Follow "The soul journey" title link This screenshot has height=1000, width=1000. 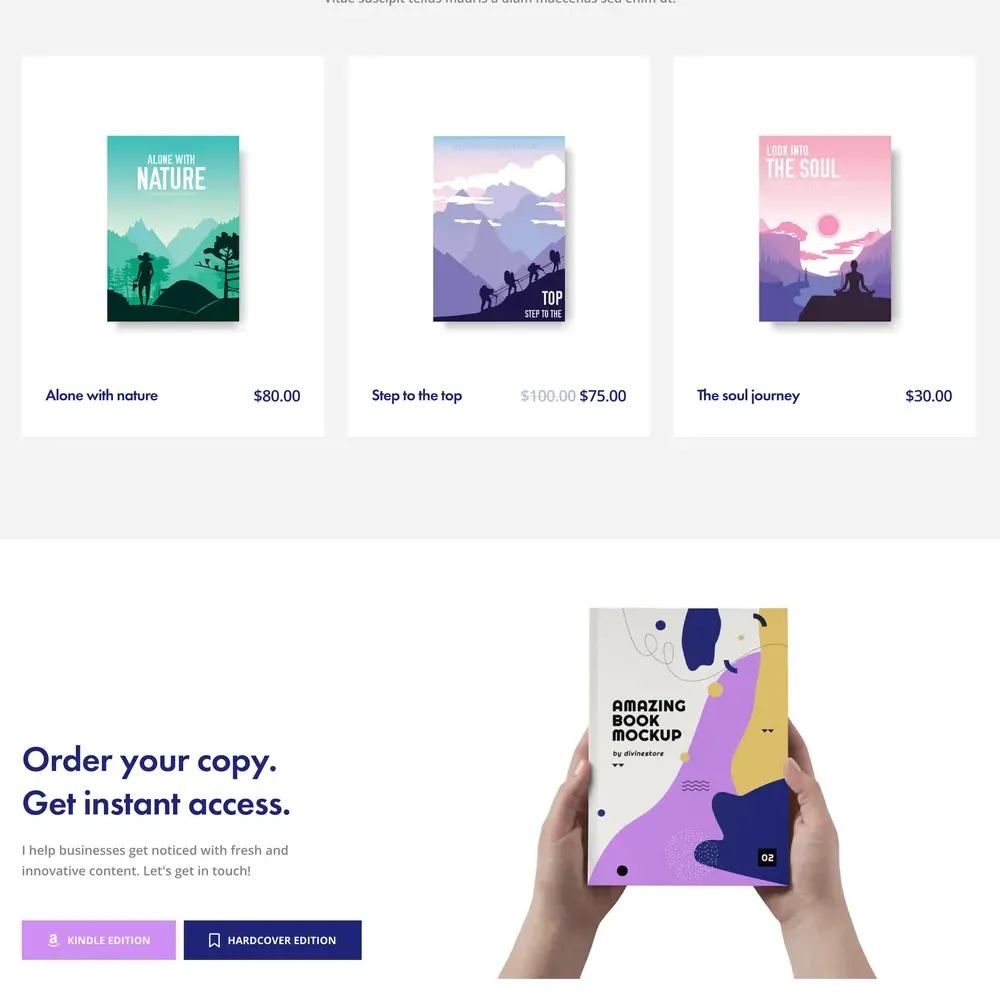click(748, 395)
